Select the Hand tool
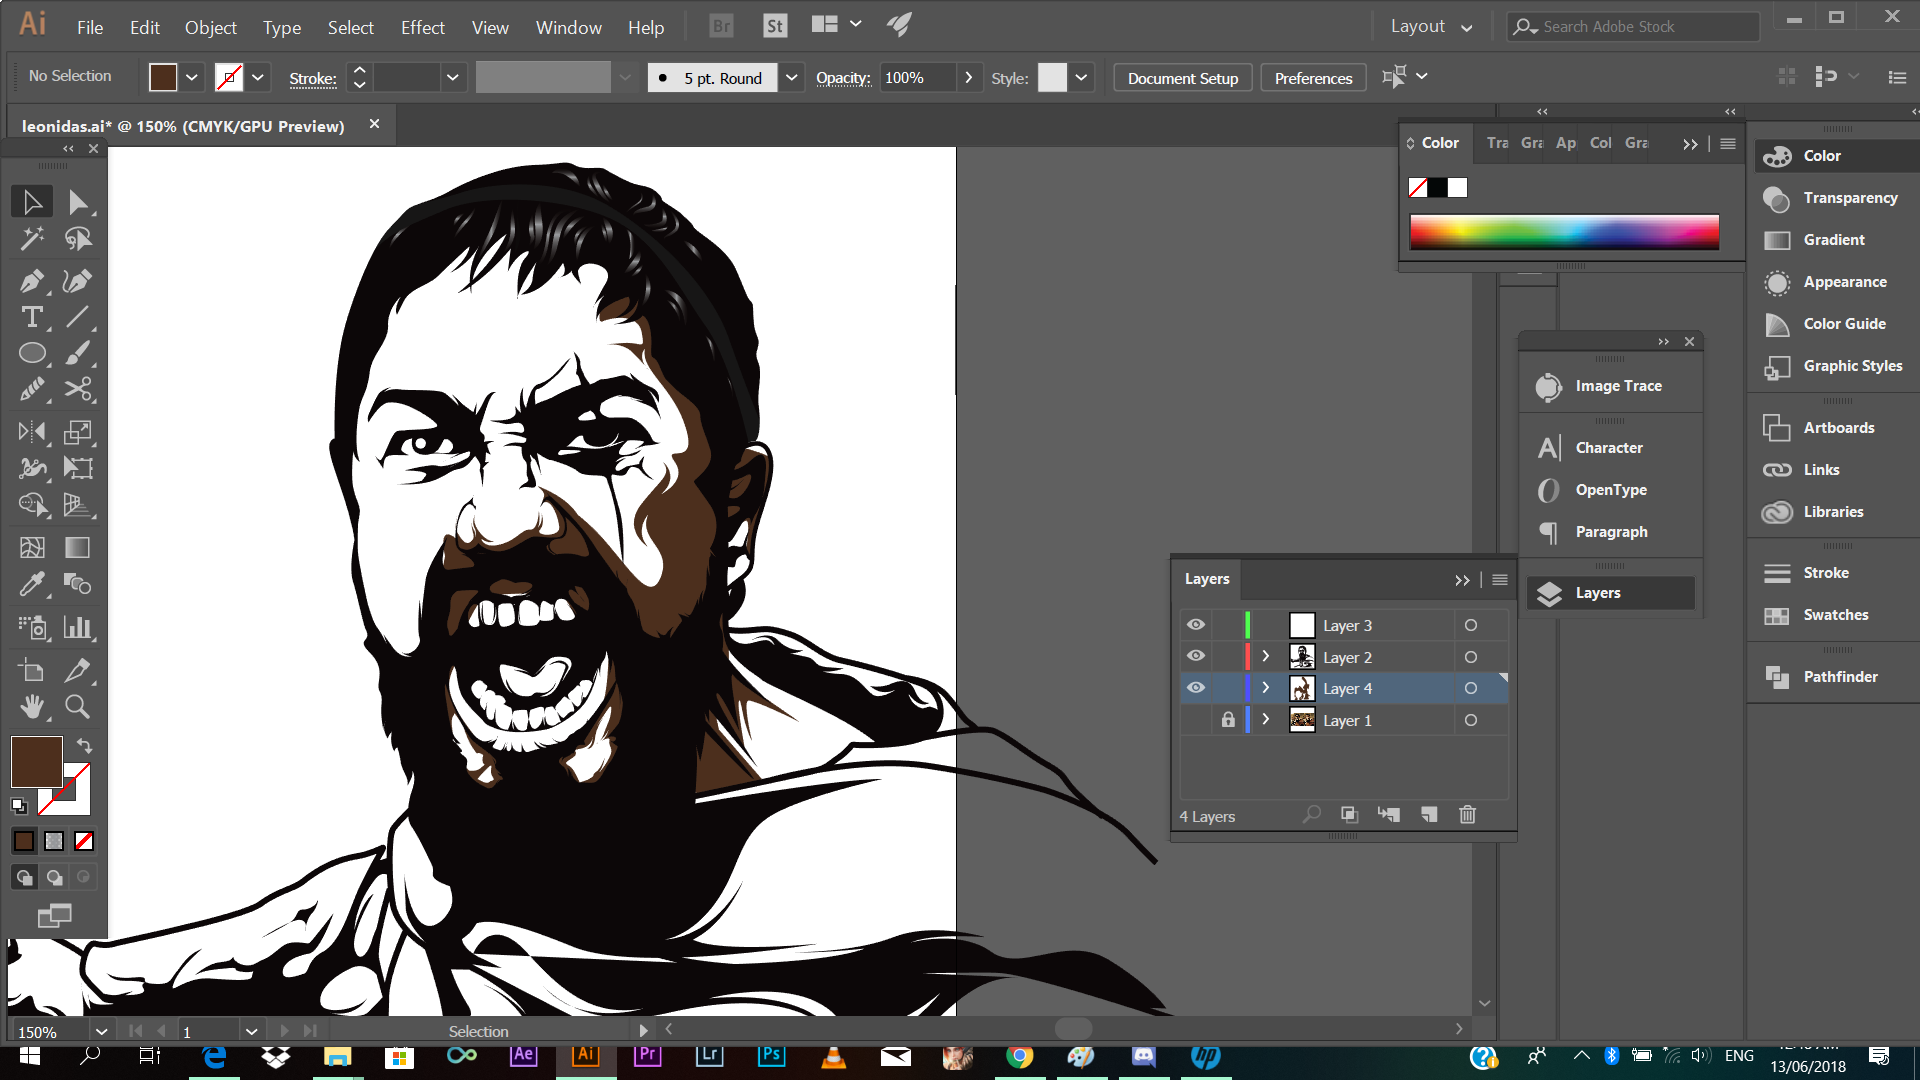This screenshot has width=1920, height=1080. tap(31, 707)
